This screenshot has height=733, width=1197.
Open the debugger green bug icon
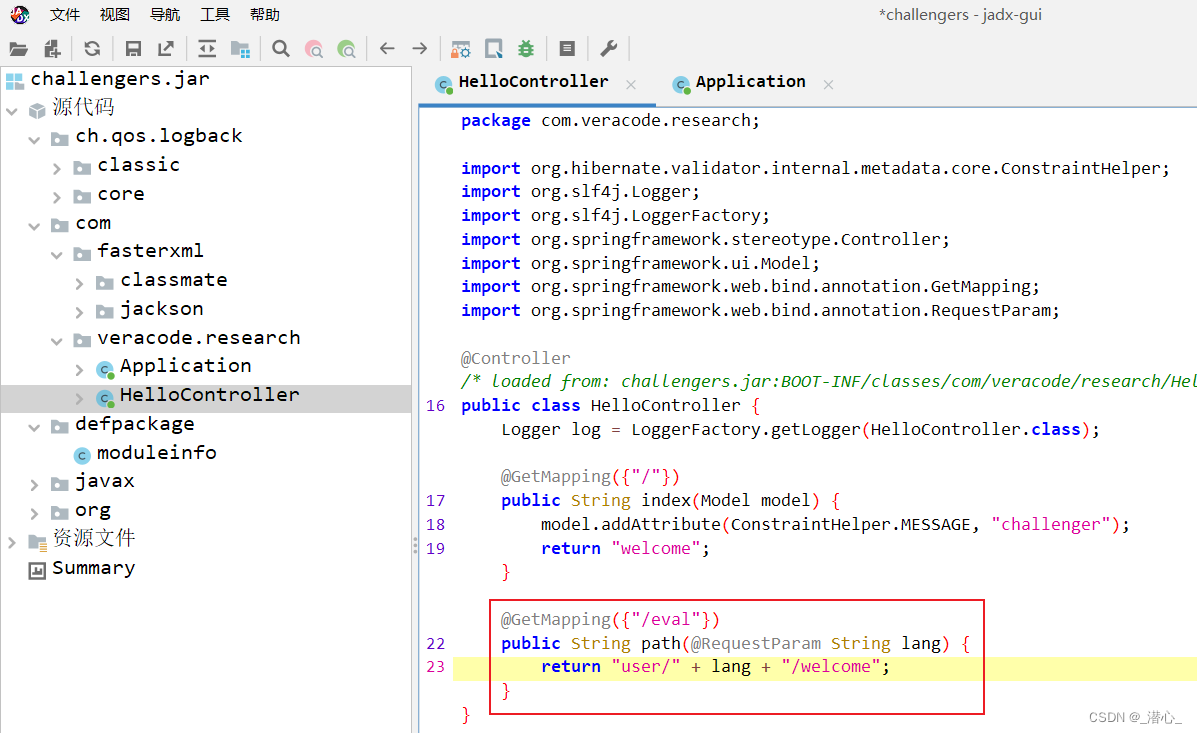[526, 49]
